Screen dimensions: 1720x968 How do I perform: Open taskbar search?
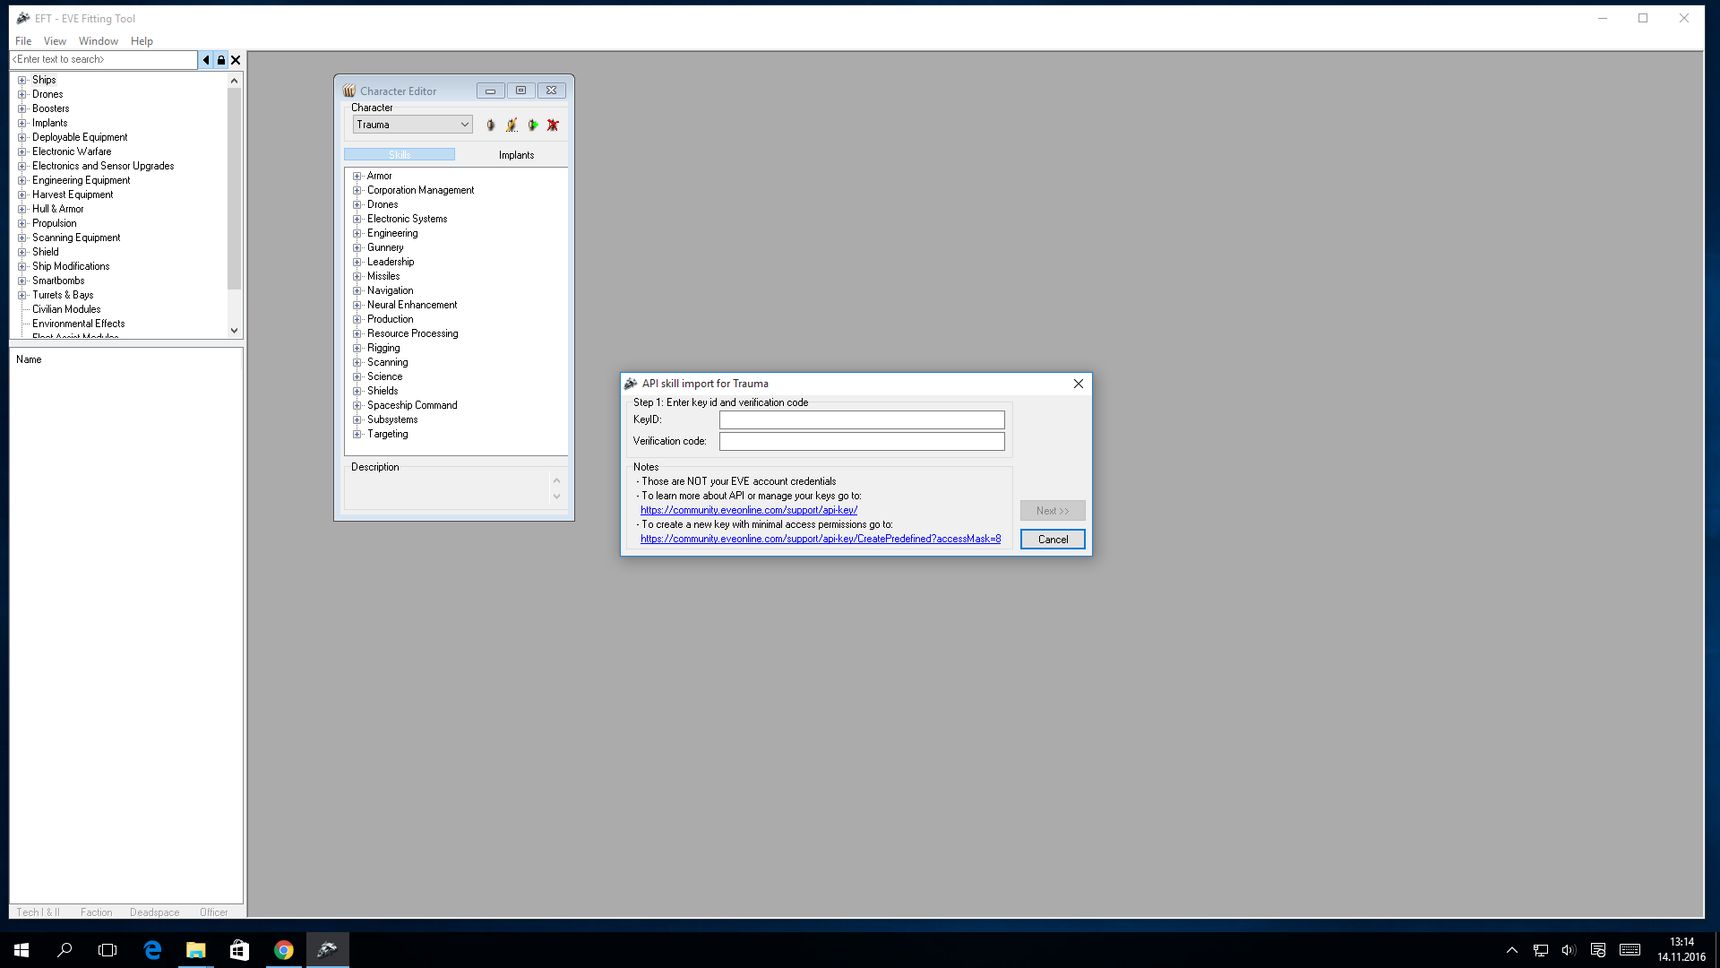[65, 950]
